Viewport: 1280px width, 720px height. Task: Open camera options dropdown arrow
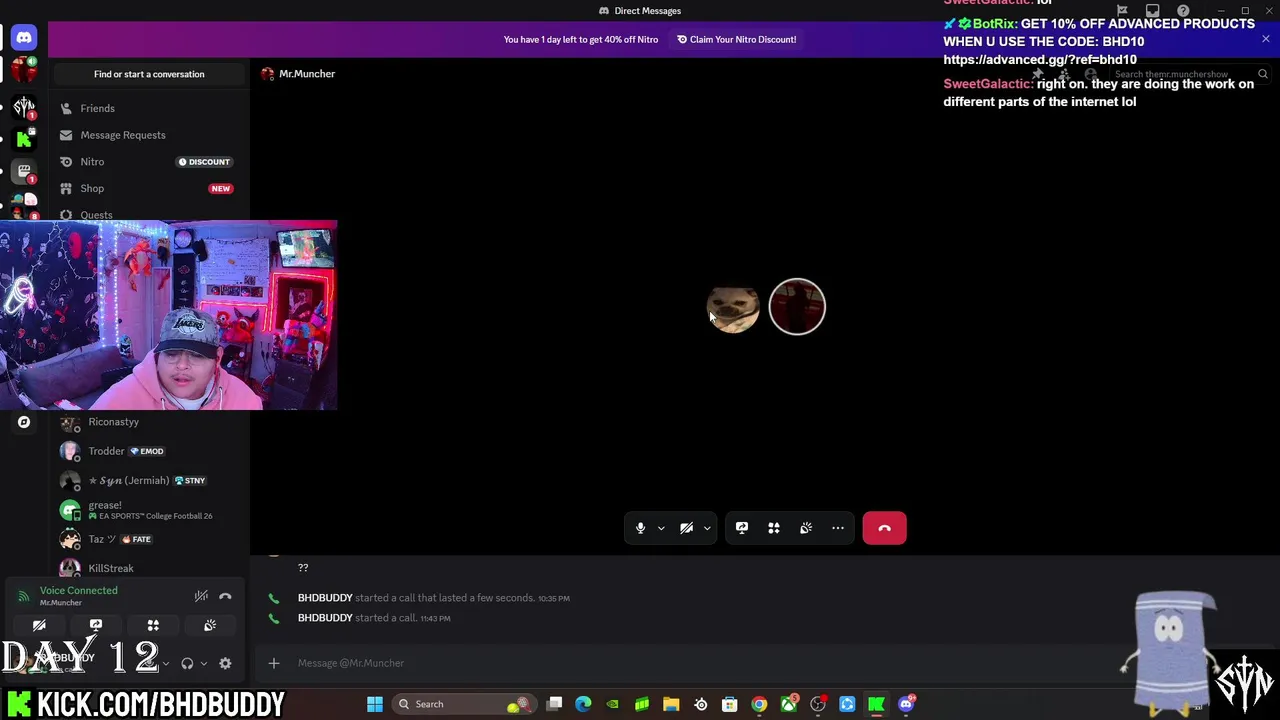click(x=707, y=528)
